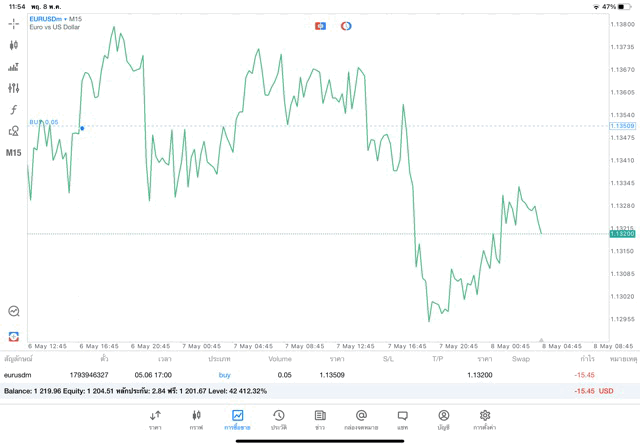Click the blue icon above the chart
This screenshot has height=447, width=640.
click(x=321, y=26)
